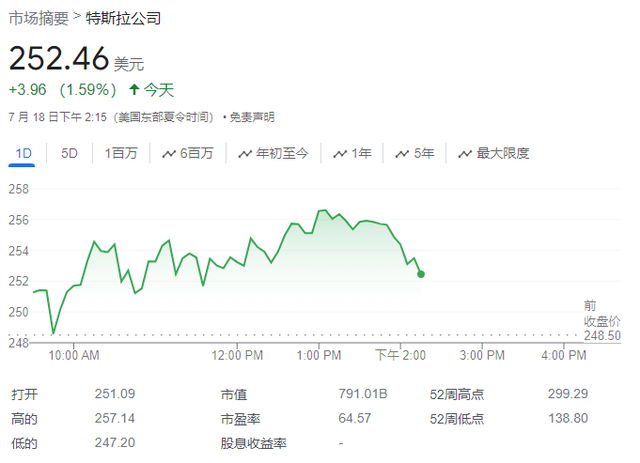Select the 6百万 range tab

[x=196, y=154]
